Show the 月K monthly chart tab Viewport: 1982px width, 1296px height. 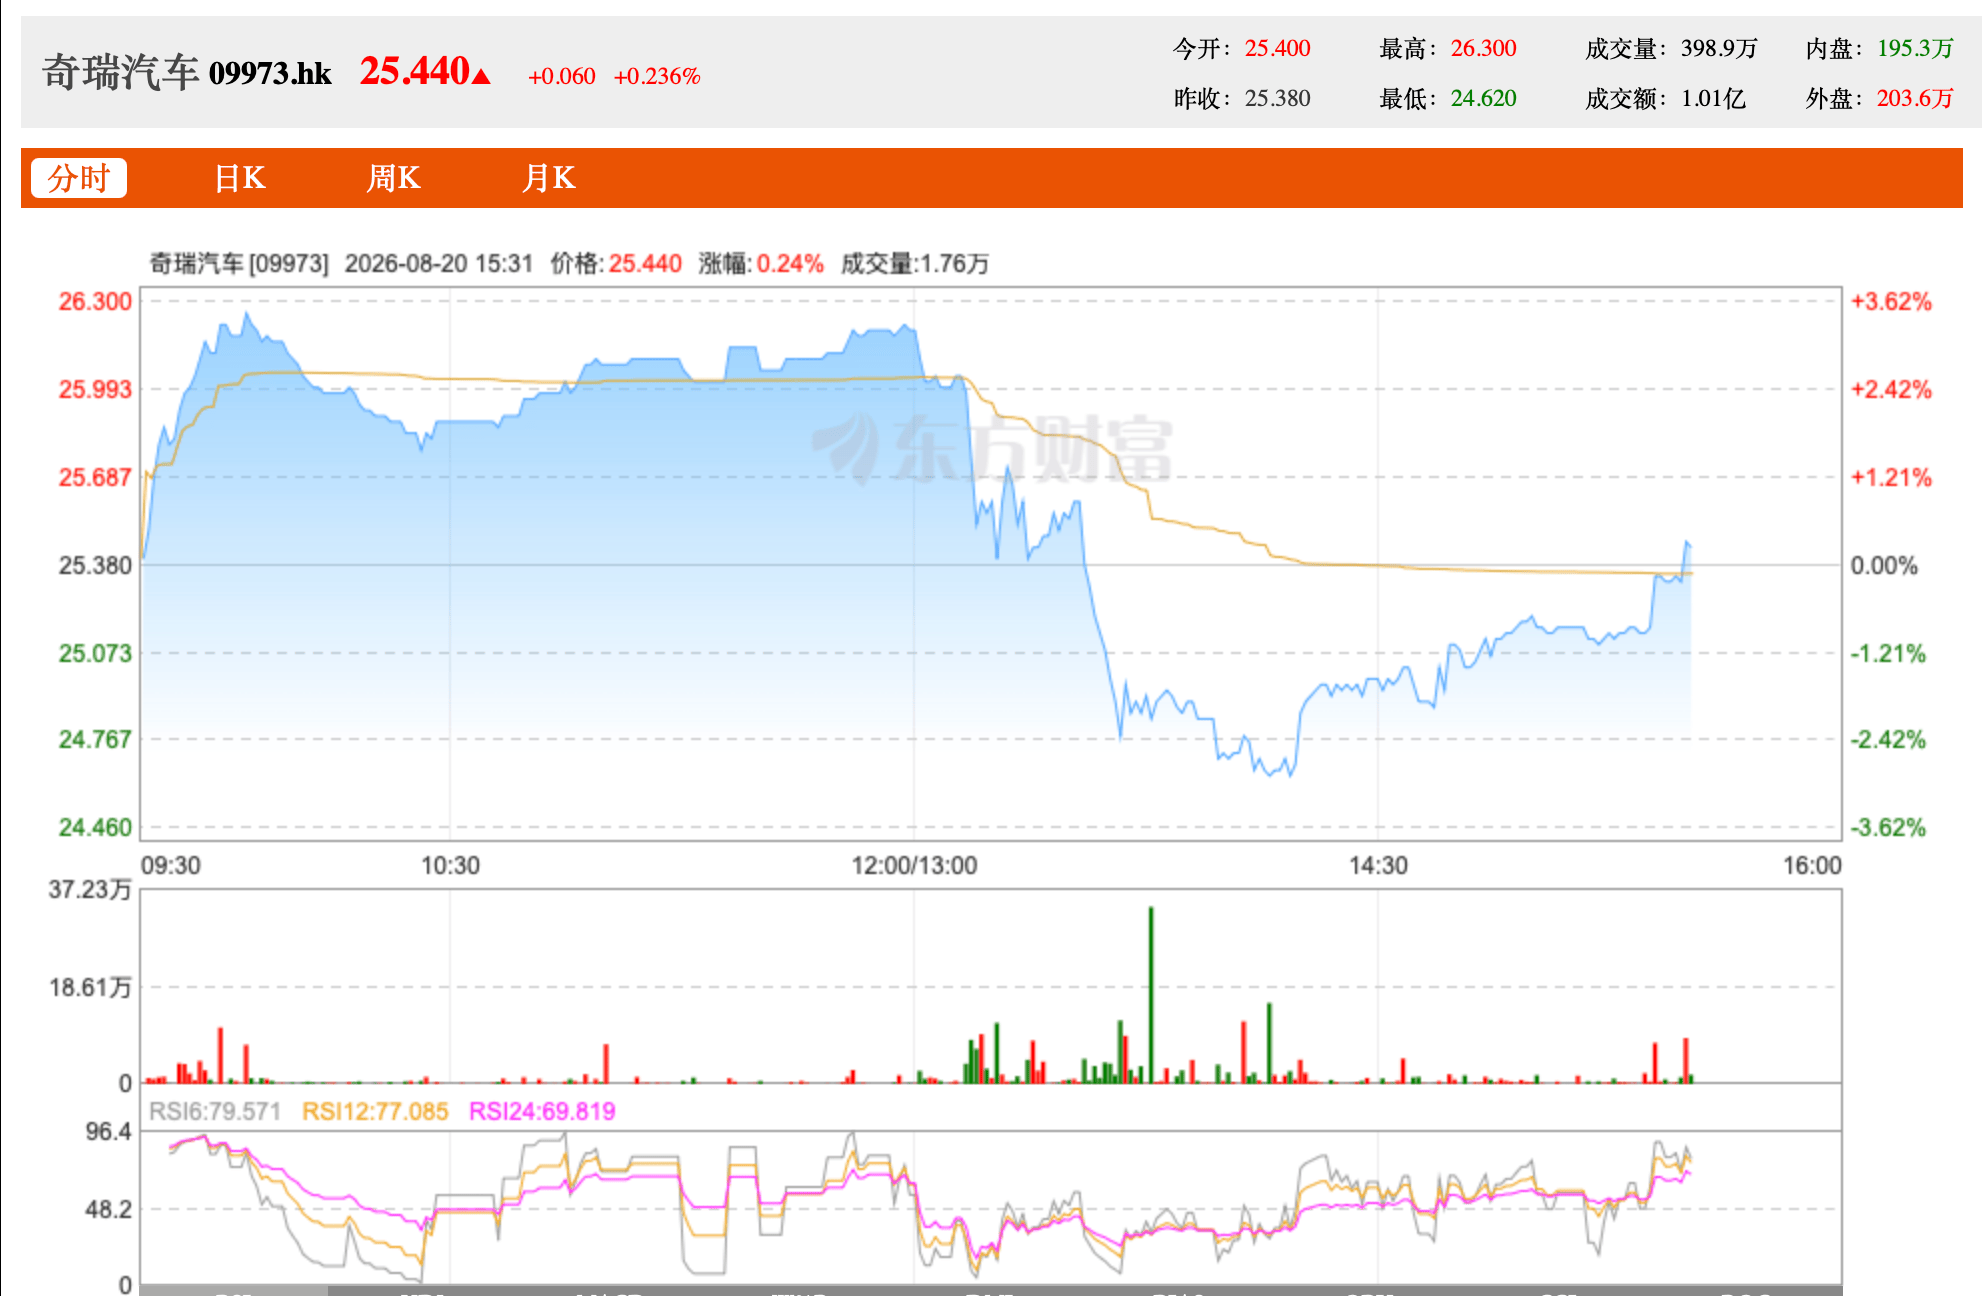(549, 178)
